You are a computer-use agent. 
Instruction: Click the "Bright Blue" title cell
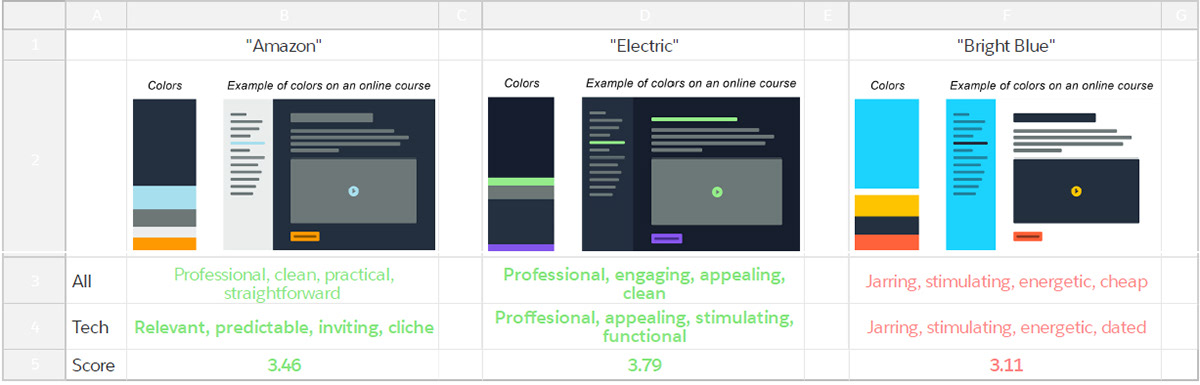[x=1004, y=45]
